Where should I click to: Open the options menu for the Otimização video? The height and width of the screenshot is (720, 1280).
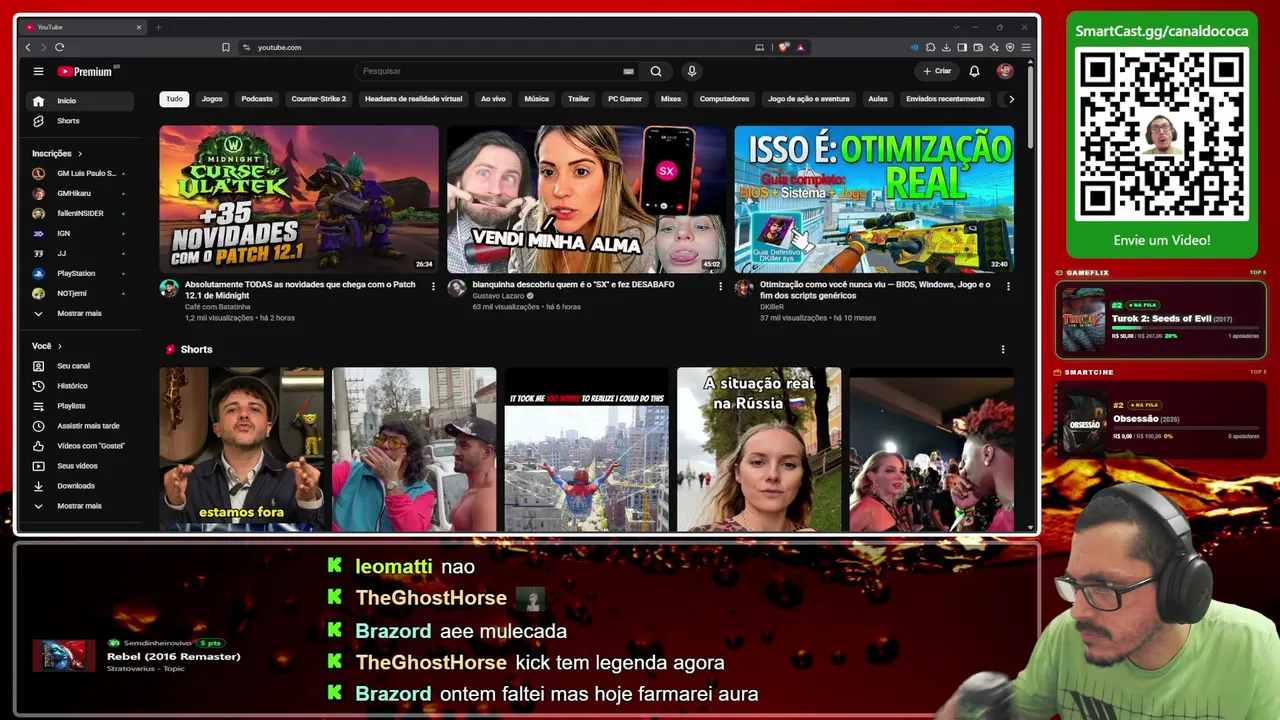tap(1008, 286)
